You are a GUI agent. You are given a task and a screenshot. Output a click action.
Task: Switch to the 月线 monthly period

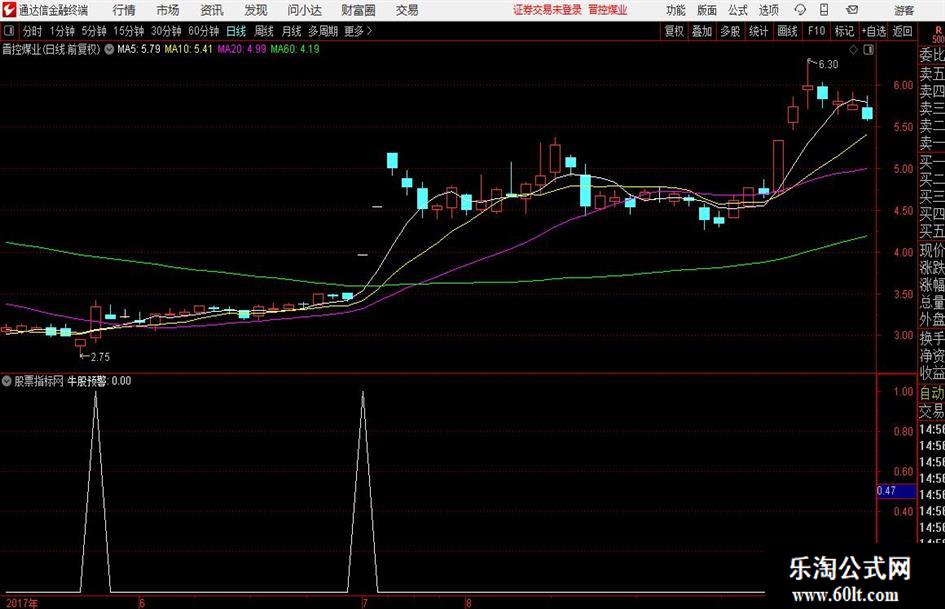pos(292,31)
